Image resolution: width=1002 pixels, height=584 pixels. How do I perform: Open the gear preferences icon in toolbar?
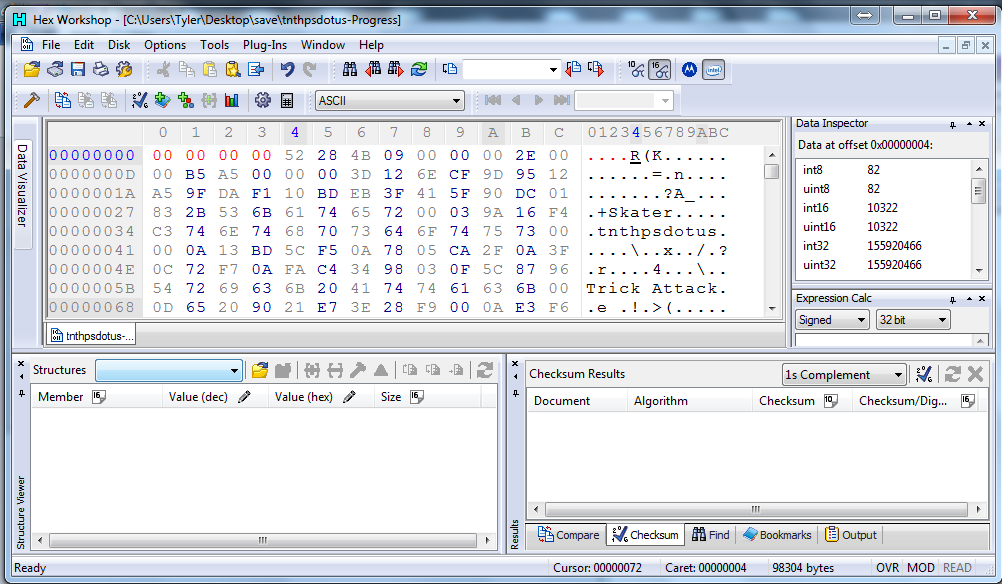coord(263,100)
